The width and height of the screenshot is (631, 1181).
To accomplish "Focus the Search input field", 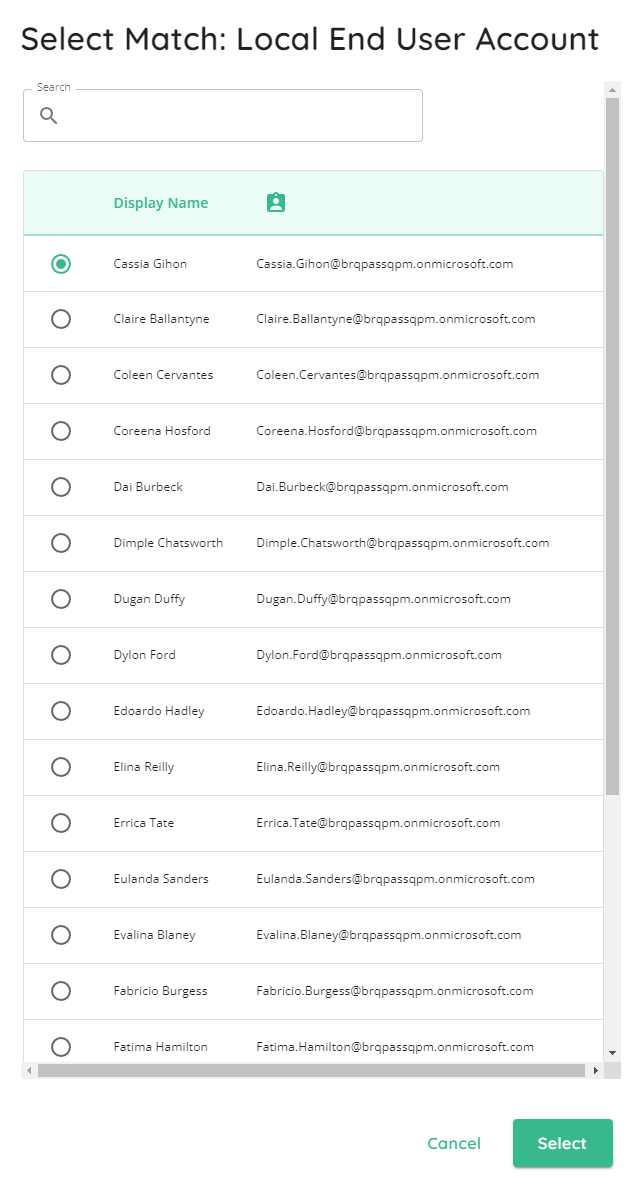I will point(223,116).
